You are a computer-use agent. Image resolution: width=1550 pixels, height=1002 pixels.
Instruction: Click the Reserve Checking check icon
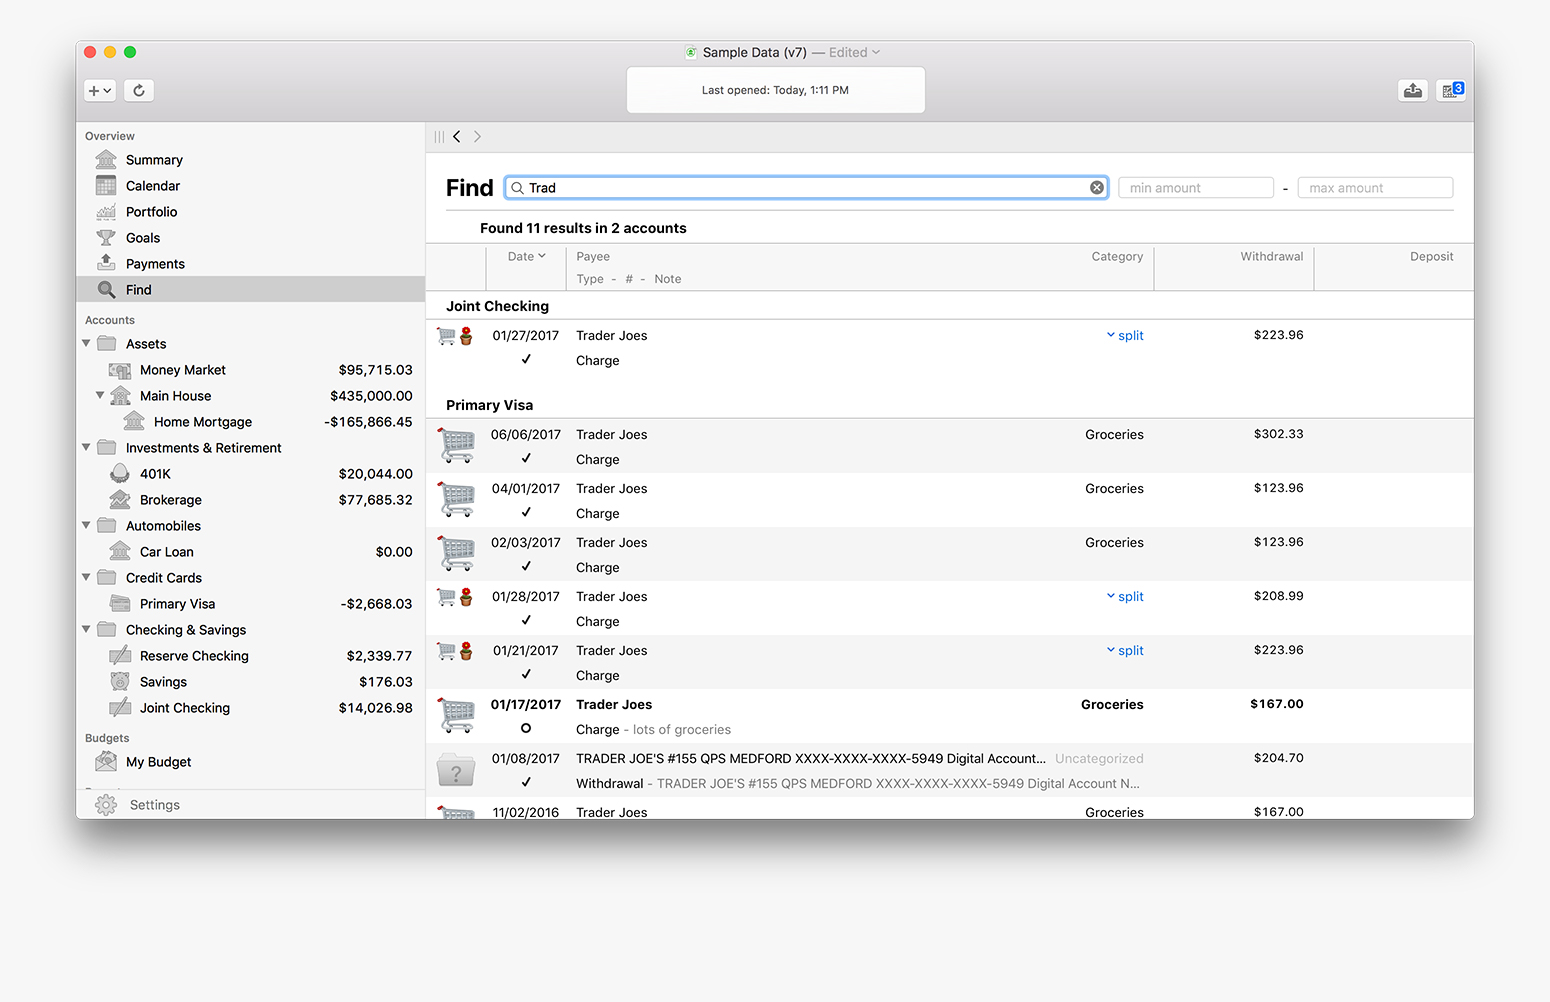click(120, 656)
